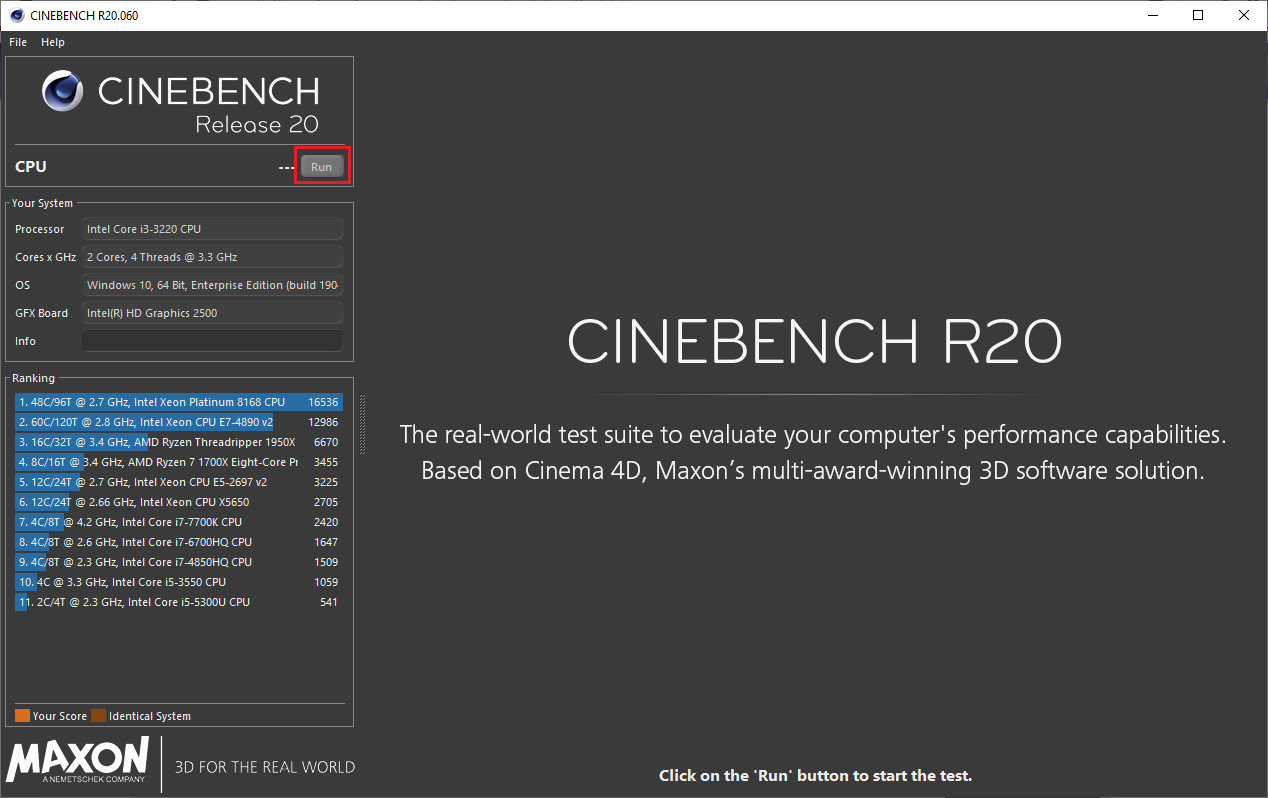Click the empty Info input field
This screenshot has width=1268, height=798.
click(x=212, y=341)
